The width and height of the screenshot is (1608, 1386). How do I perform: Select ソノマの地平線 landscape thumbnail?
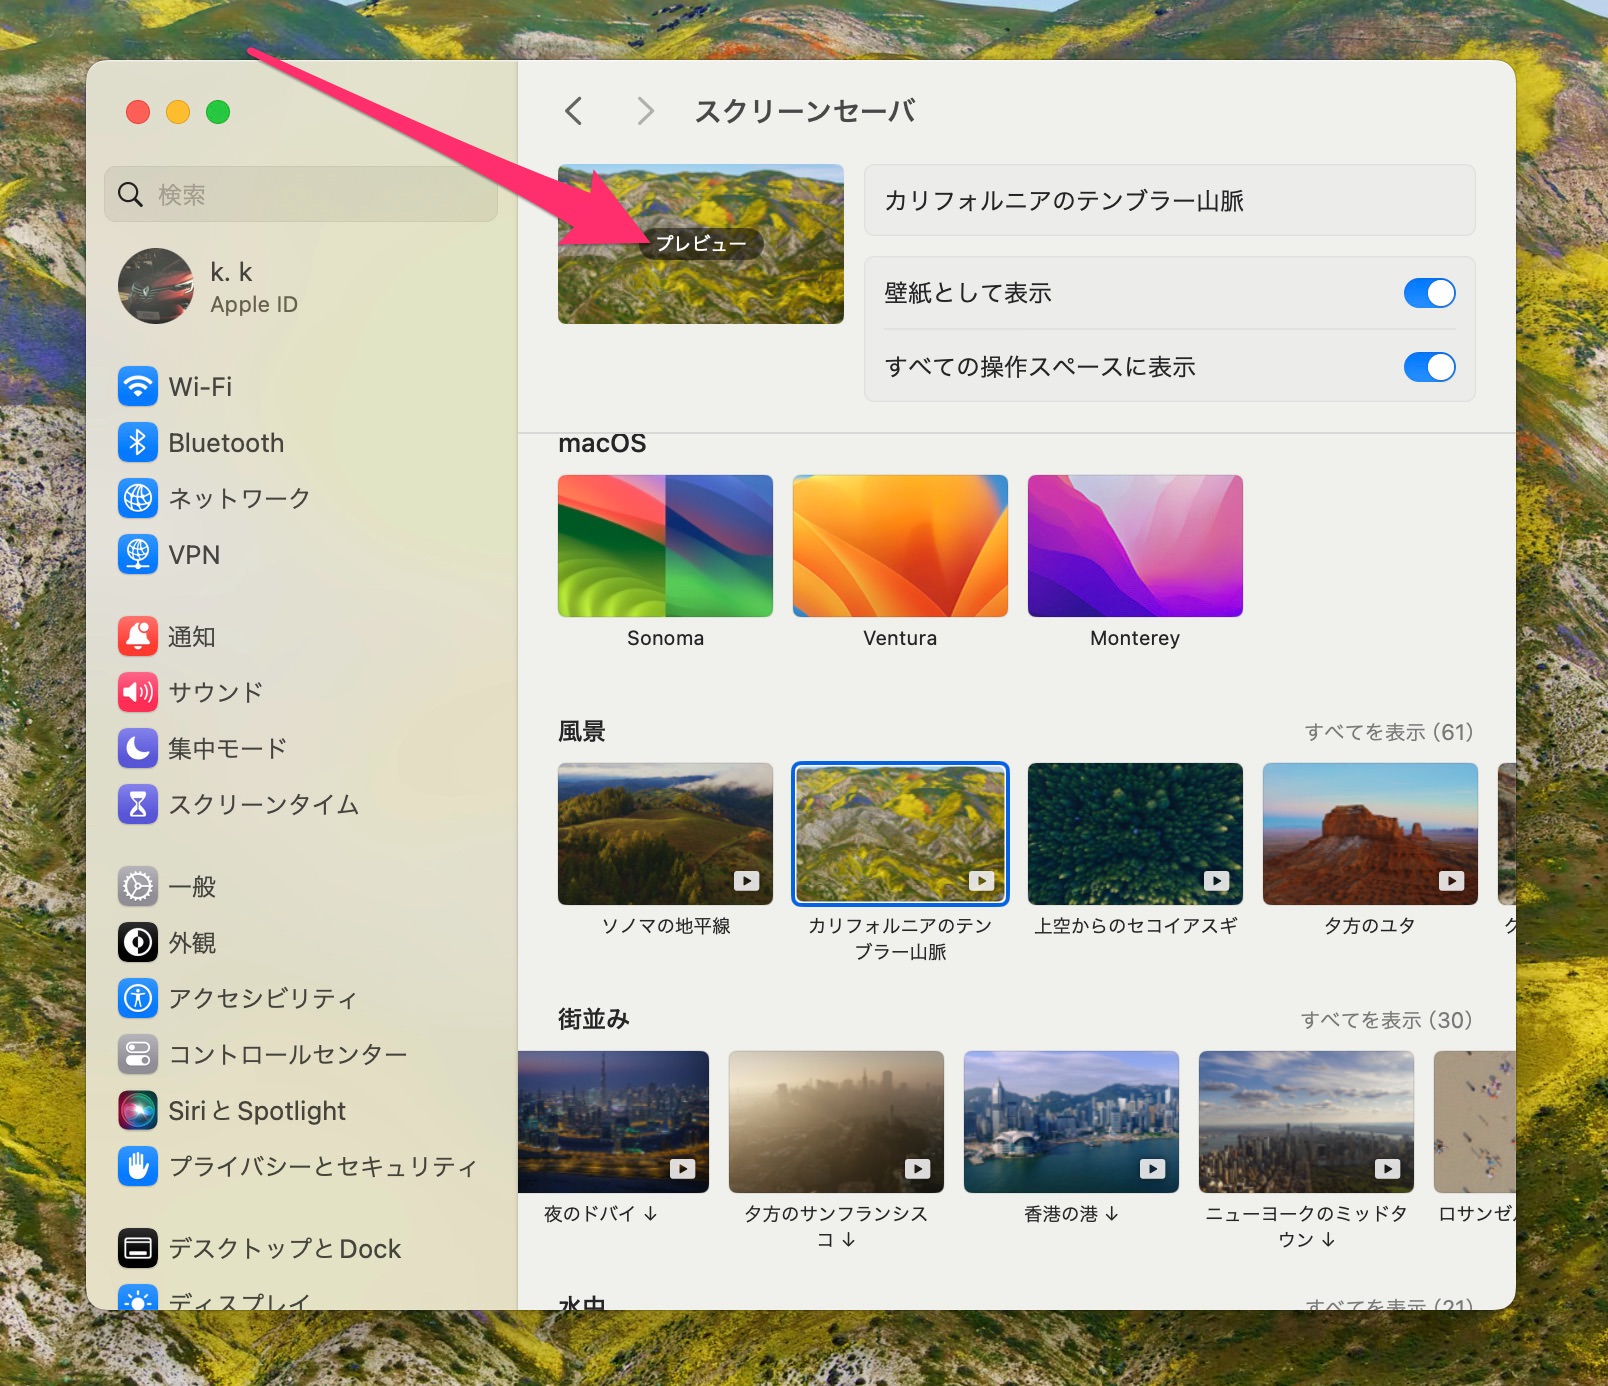coord(665,834)
